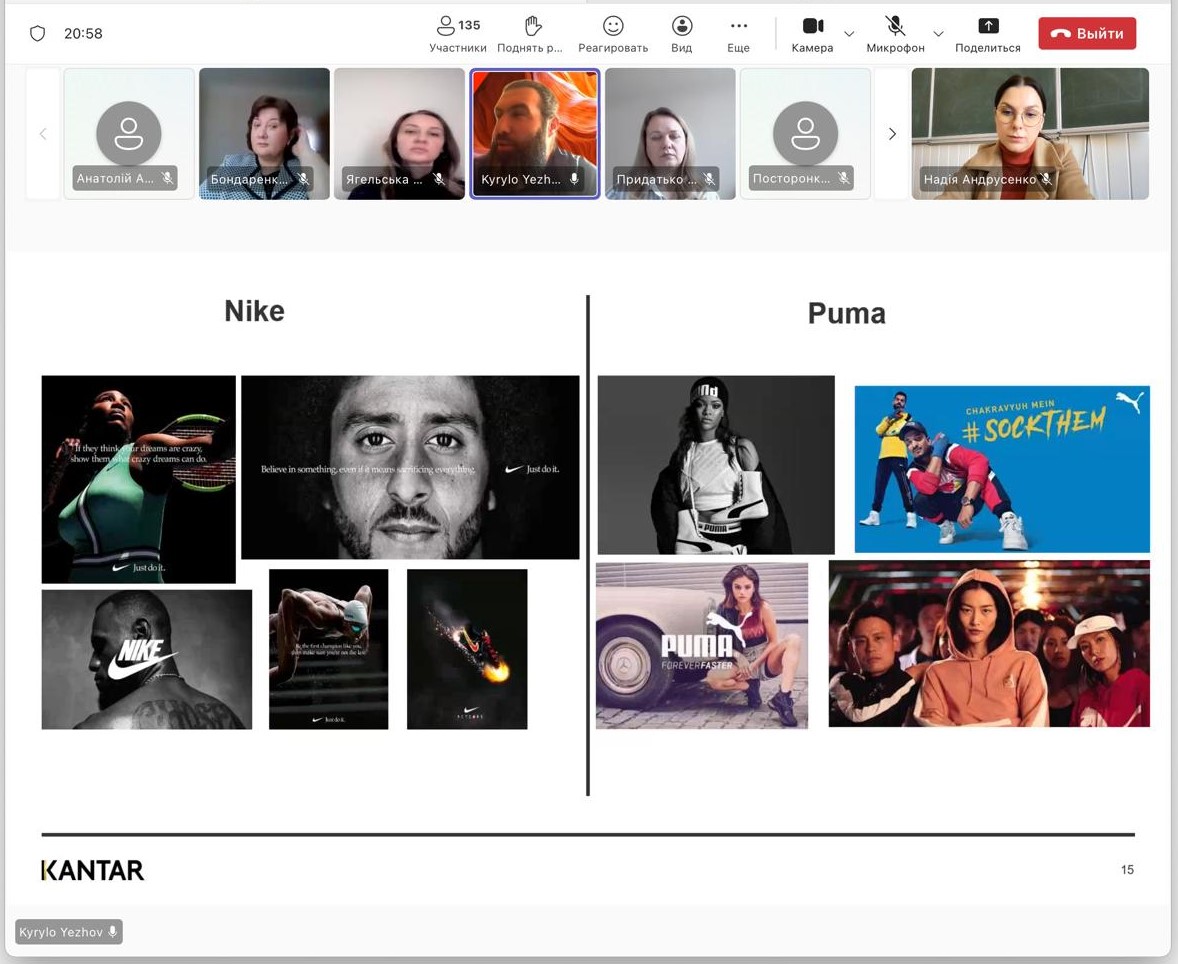
Task: Click the shield security icon
Action: (38, 33)
